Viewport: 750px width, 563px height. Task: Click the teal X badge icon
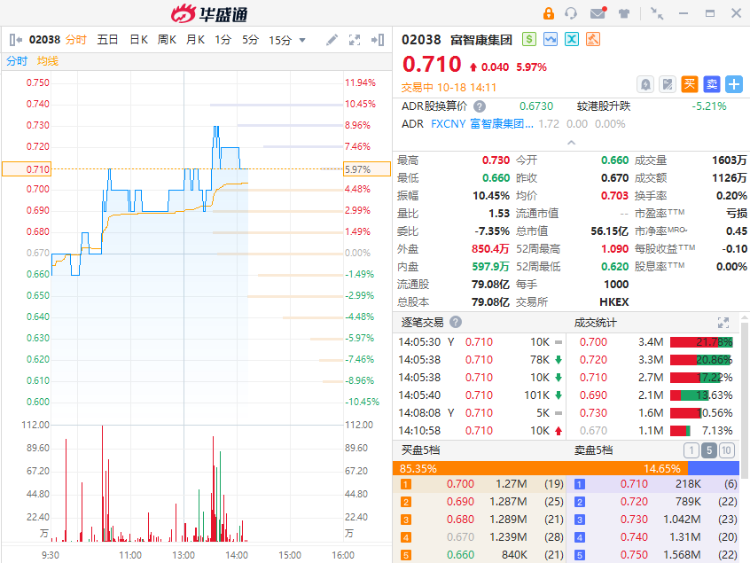572,39
